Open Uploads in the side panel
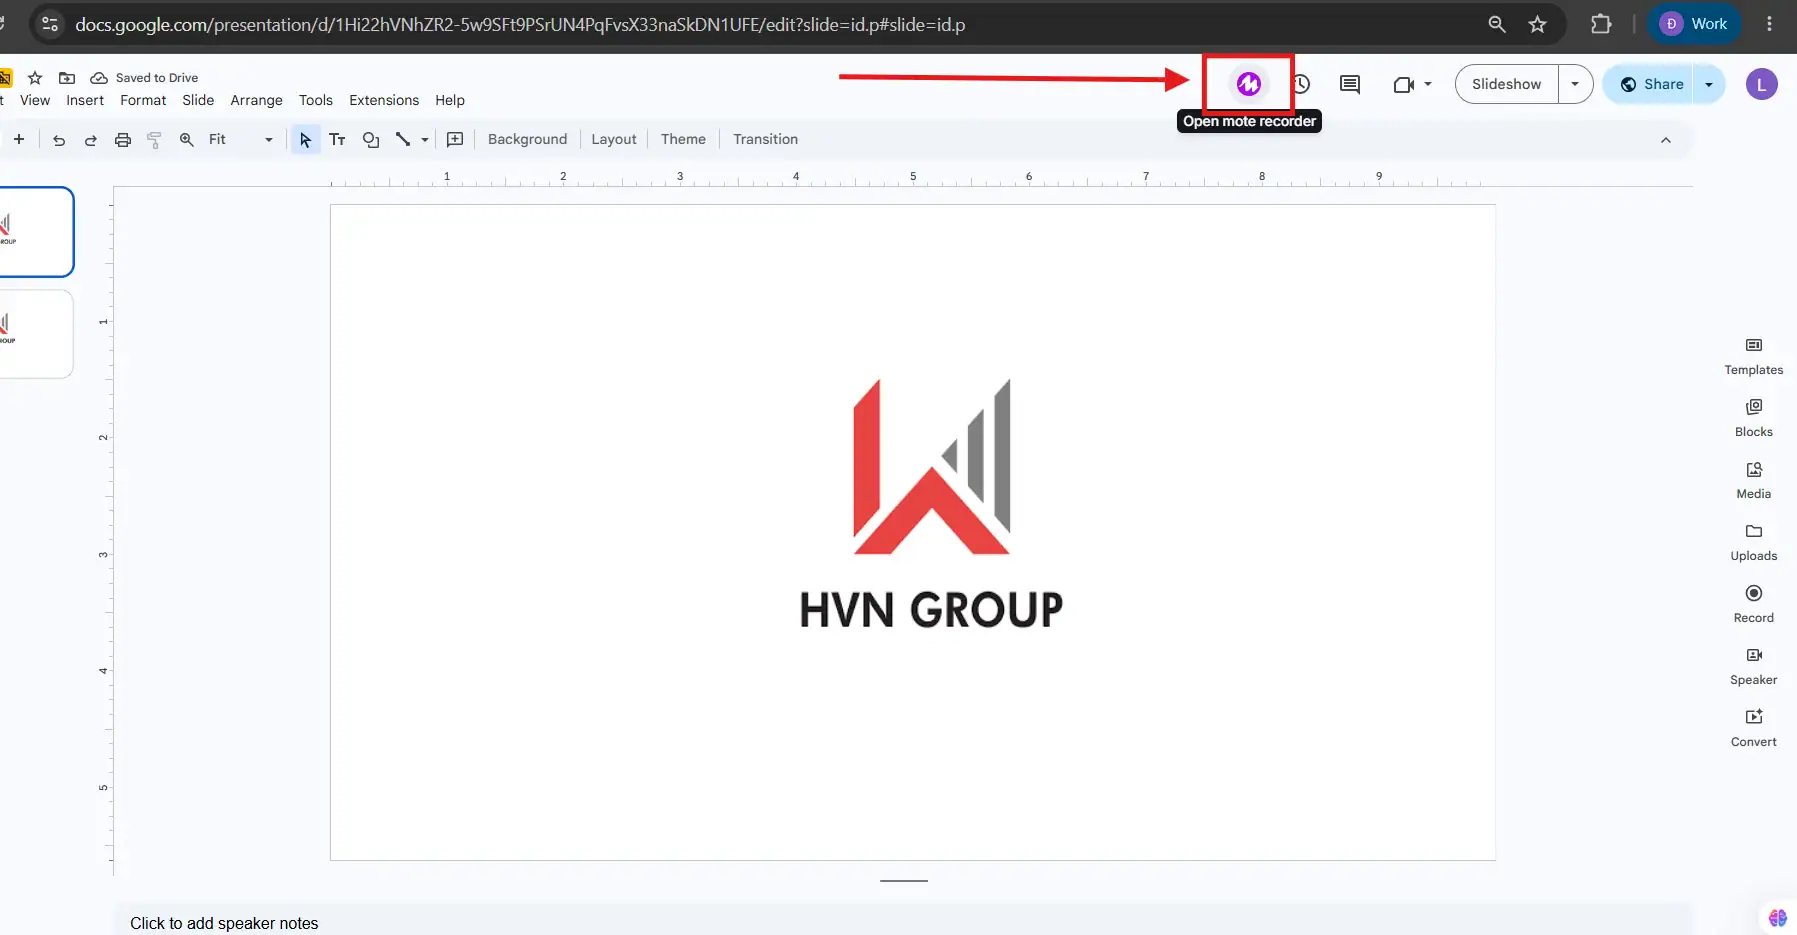The height and width of the screenshot is (935, 1797). [1754, 543]
